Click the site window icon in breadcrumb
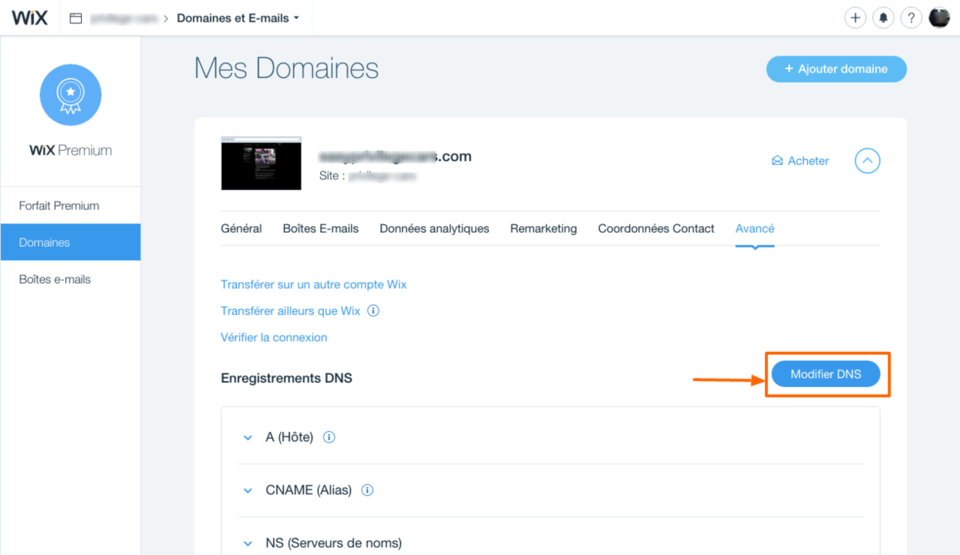960x555 pixels. pyautogui.click(x=76, y=18)
